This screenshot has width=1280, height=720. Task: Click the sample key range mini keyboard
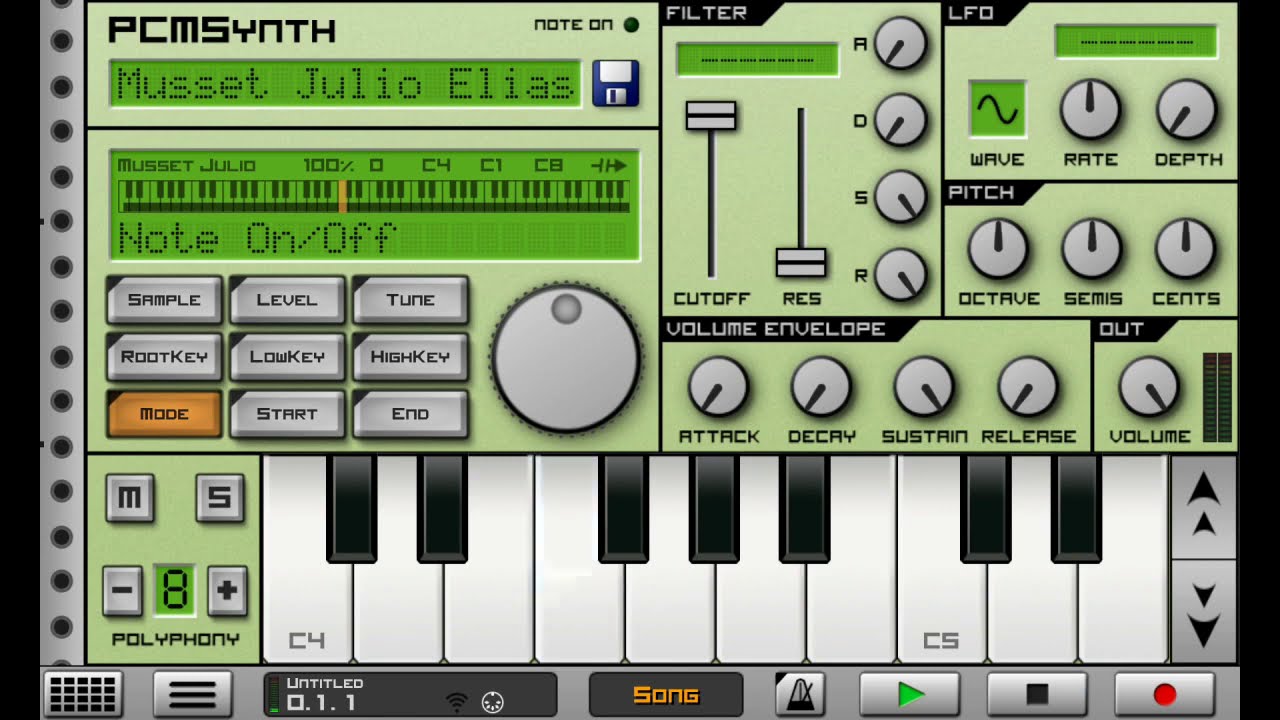374,195
